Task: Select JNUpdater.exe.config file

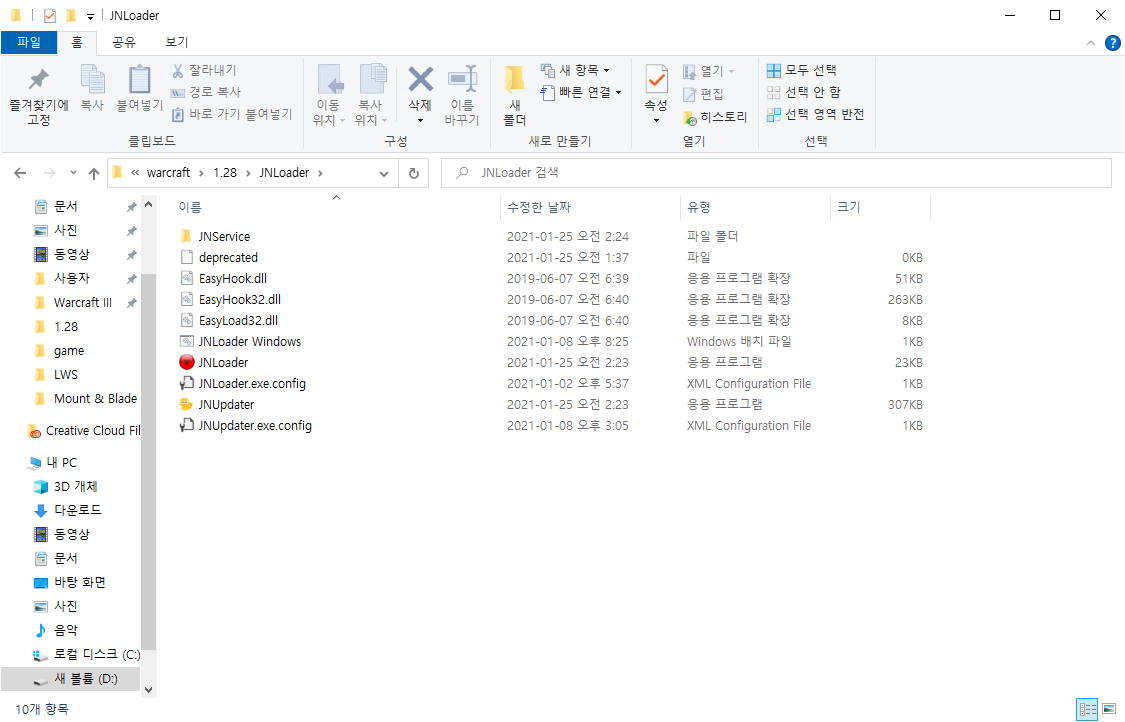Action: (x=255, y=426)
